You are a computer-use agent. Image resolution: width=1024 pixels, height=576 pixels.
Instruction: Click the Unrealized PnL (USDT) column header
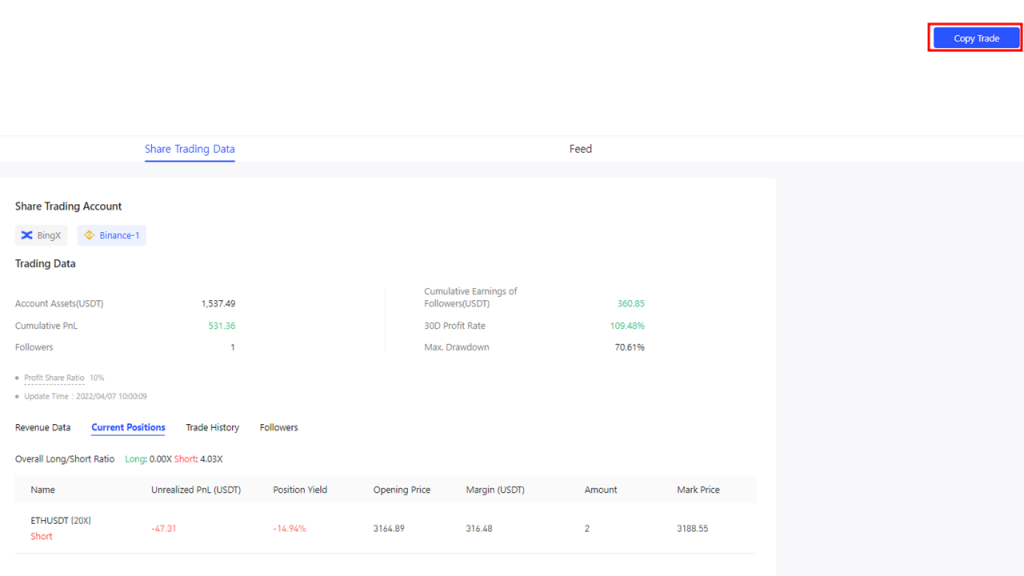196,489
